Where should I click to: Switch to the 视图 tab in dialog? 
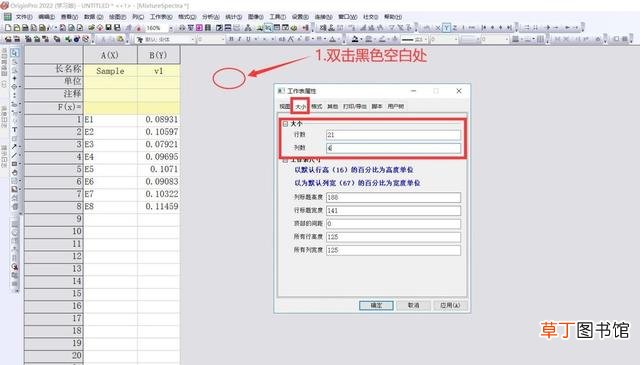[x=284, y=106]
